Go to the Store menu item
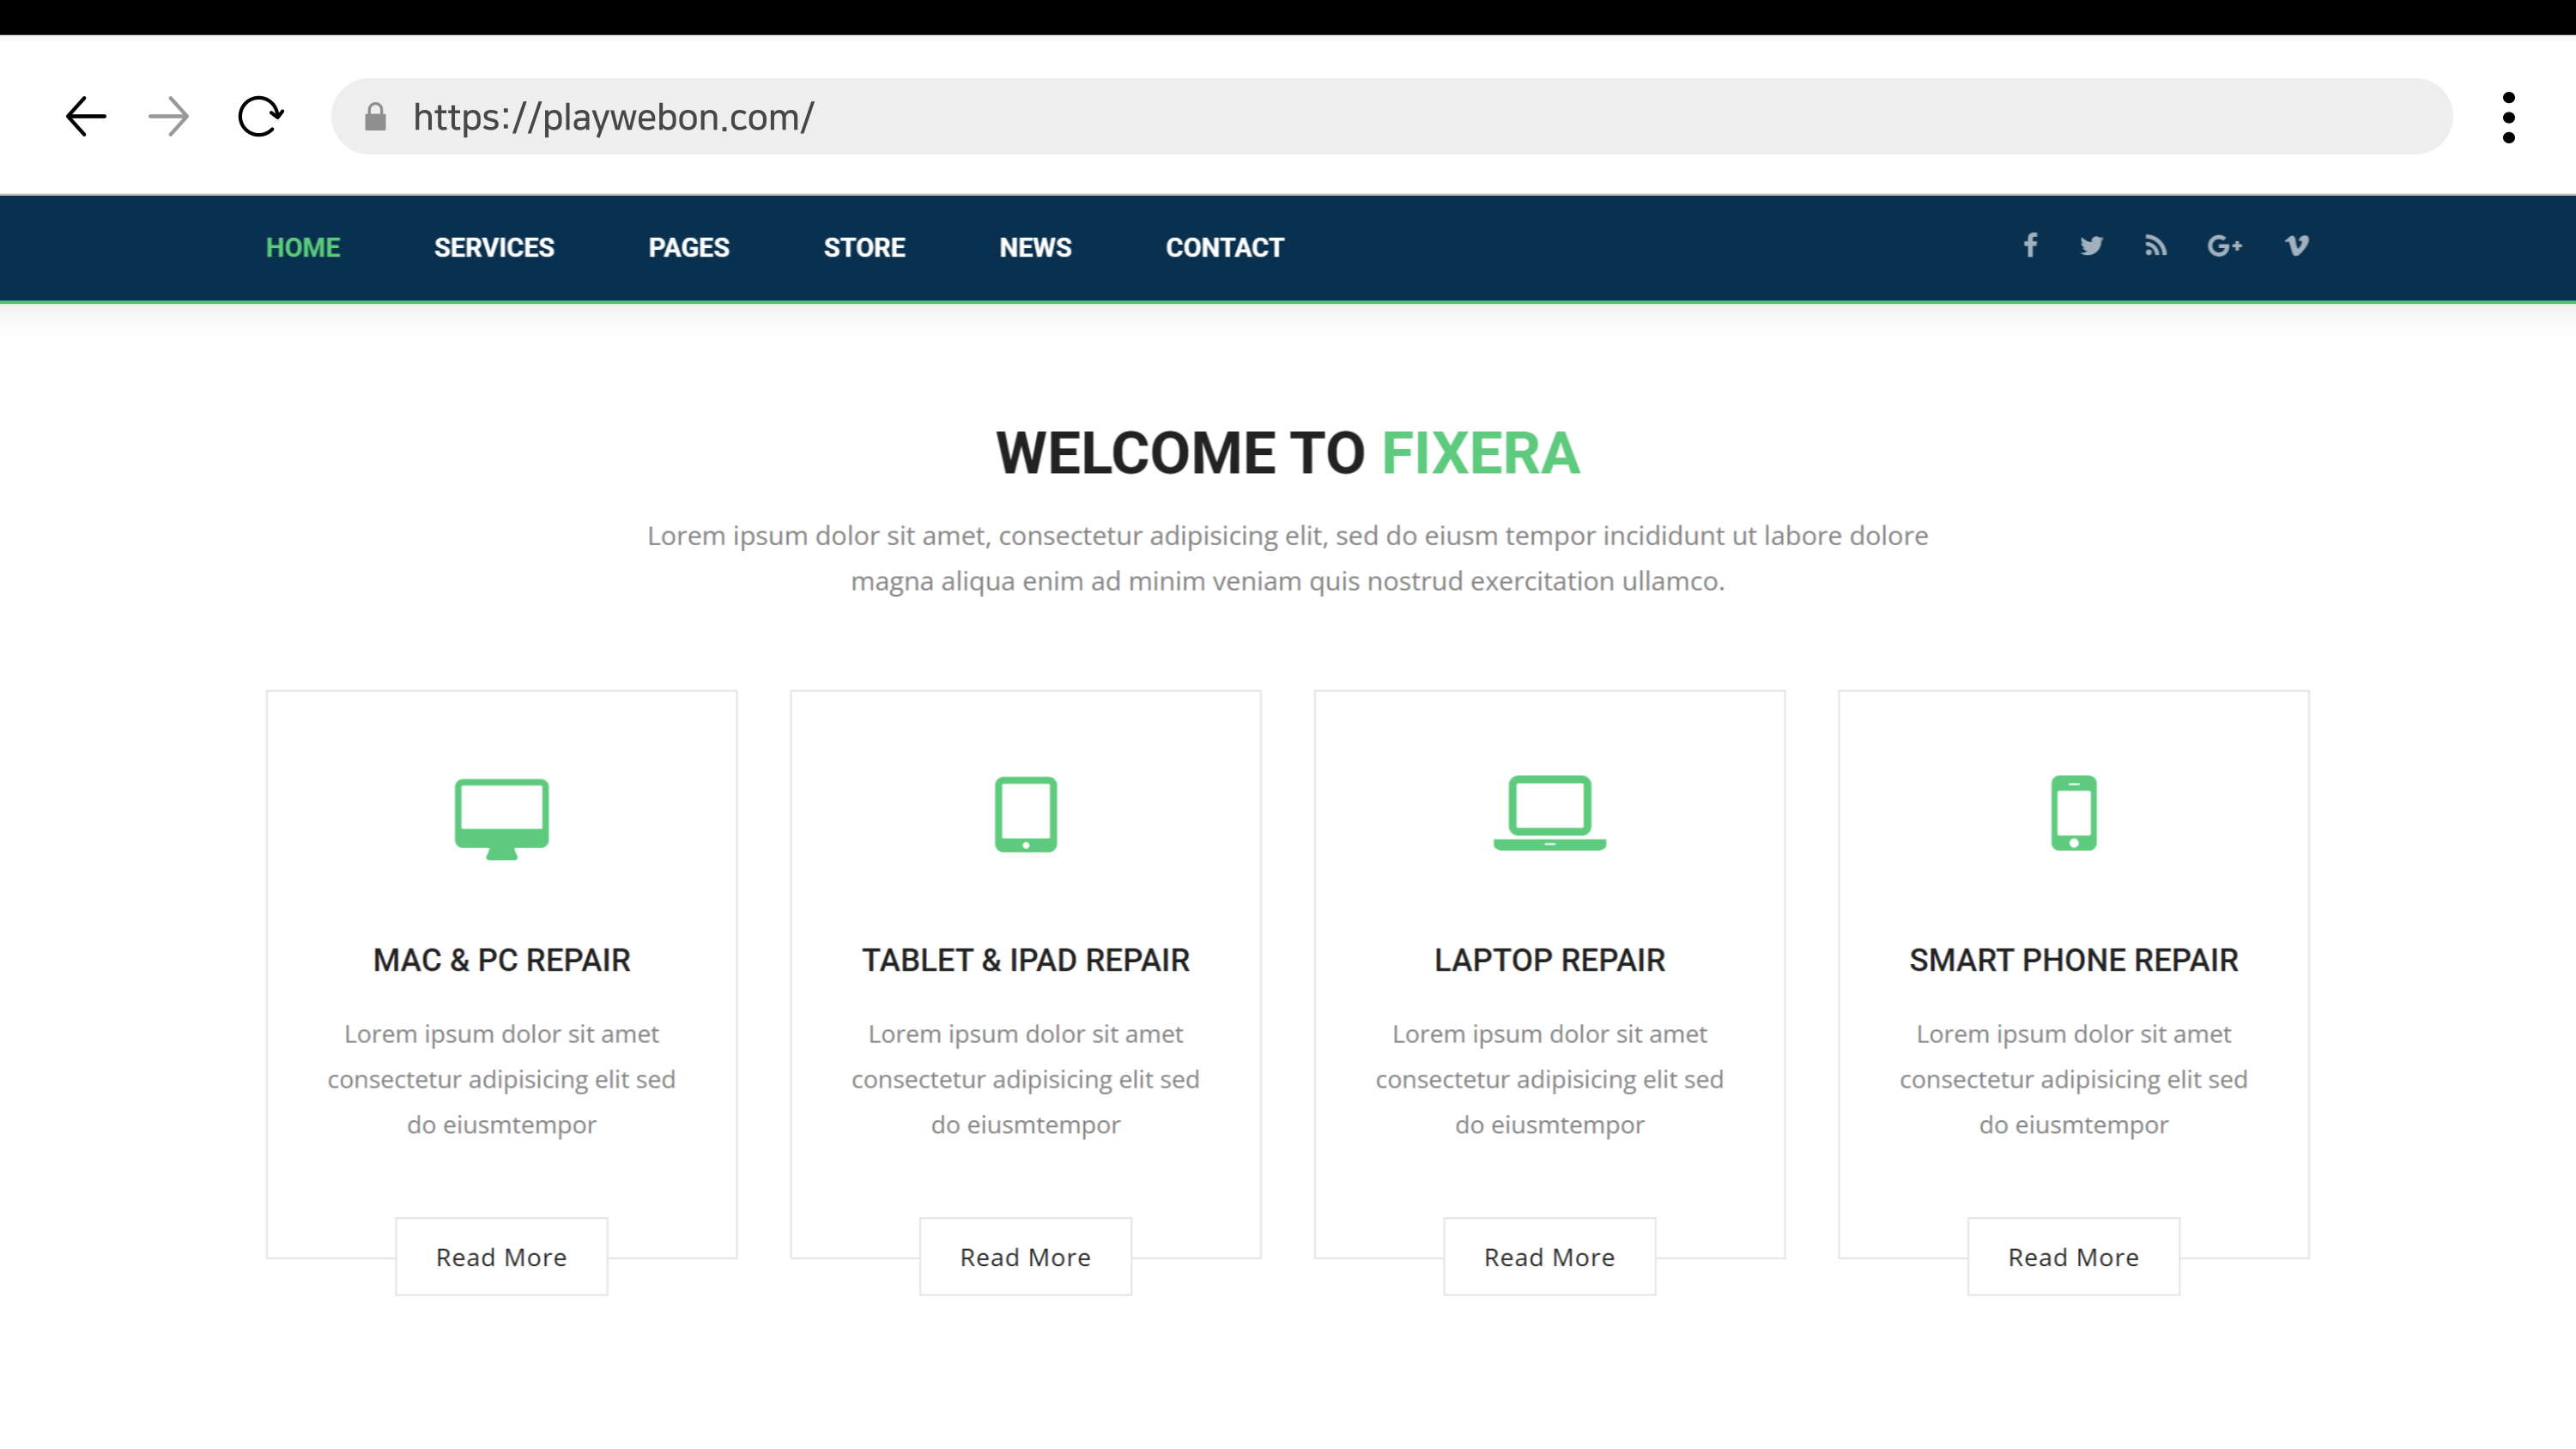The image size is (2576, 1449). [x=864, y=248]
